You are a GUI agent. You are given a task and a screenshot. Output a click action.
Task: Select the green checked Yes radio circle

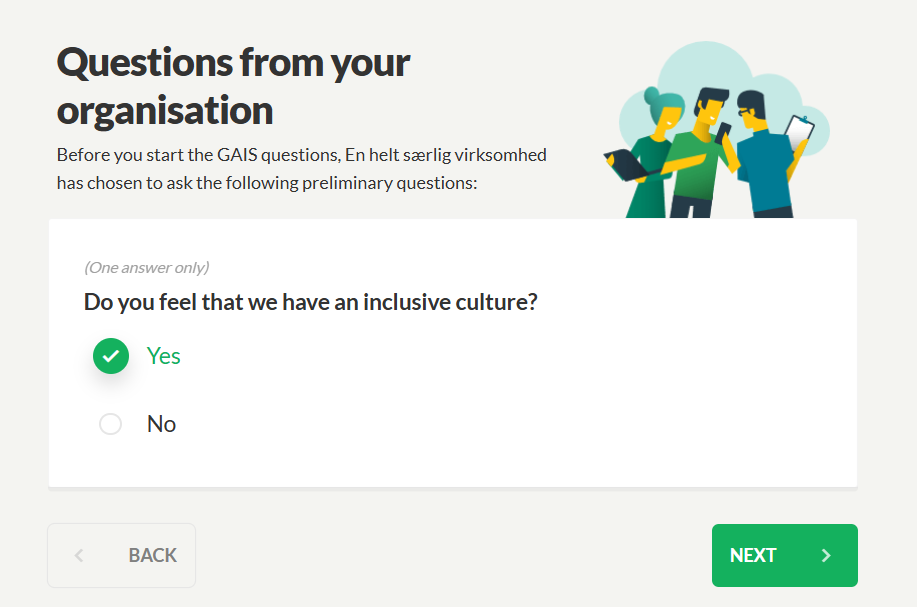click(111, 356)
